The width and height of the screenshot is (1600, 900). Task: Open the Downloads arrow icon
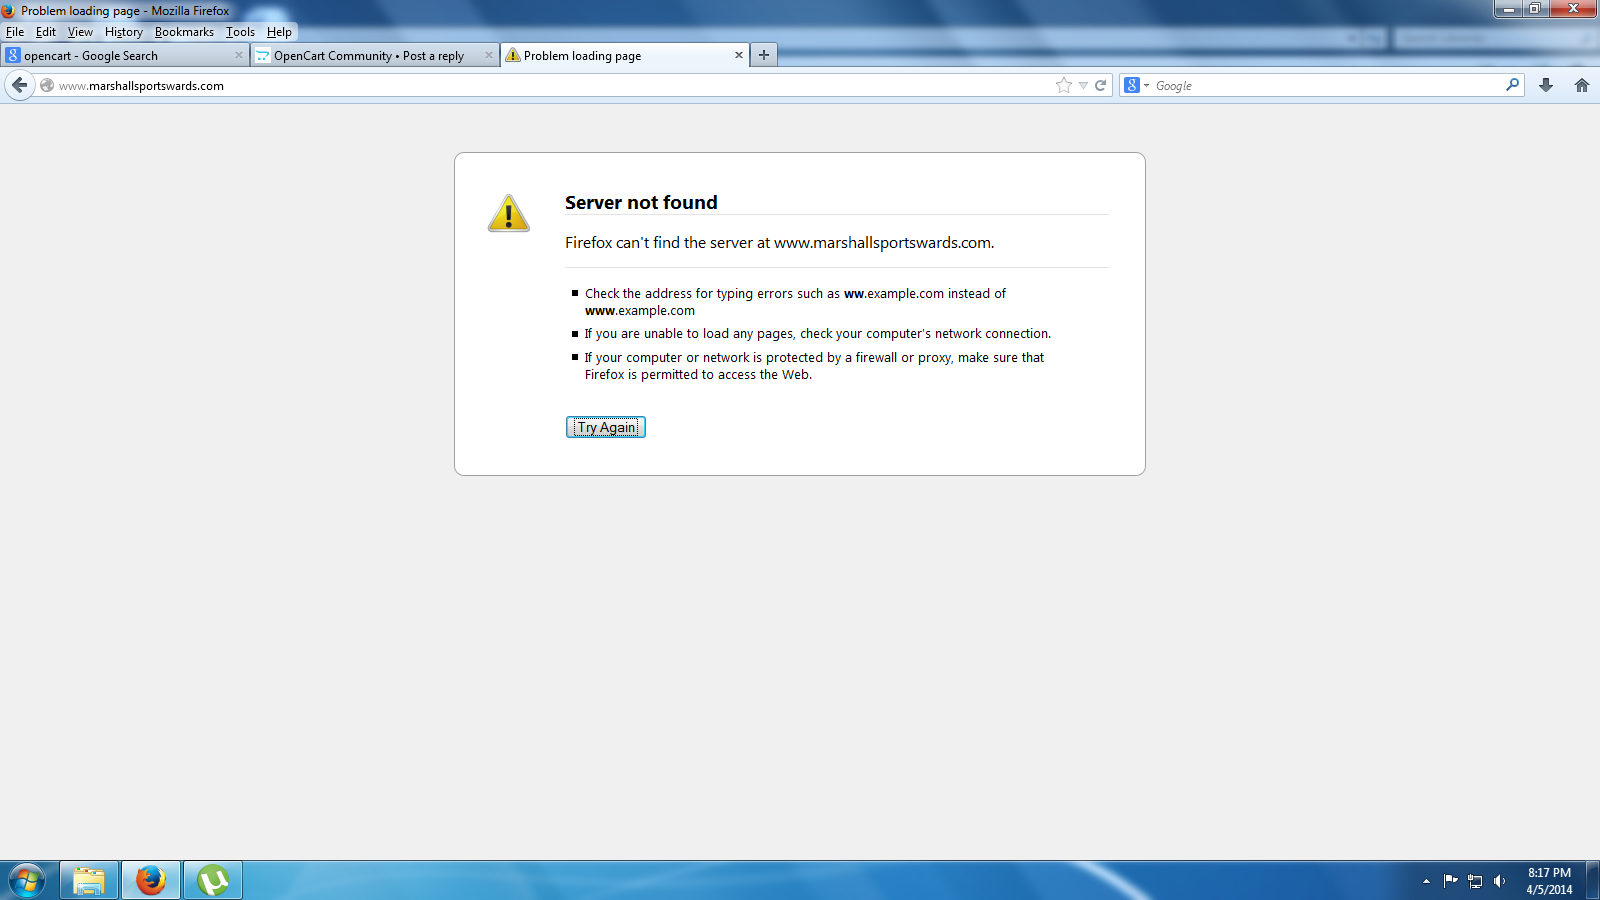pyautogui.click(x=1546, y=85)
